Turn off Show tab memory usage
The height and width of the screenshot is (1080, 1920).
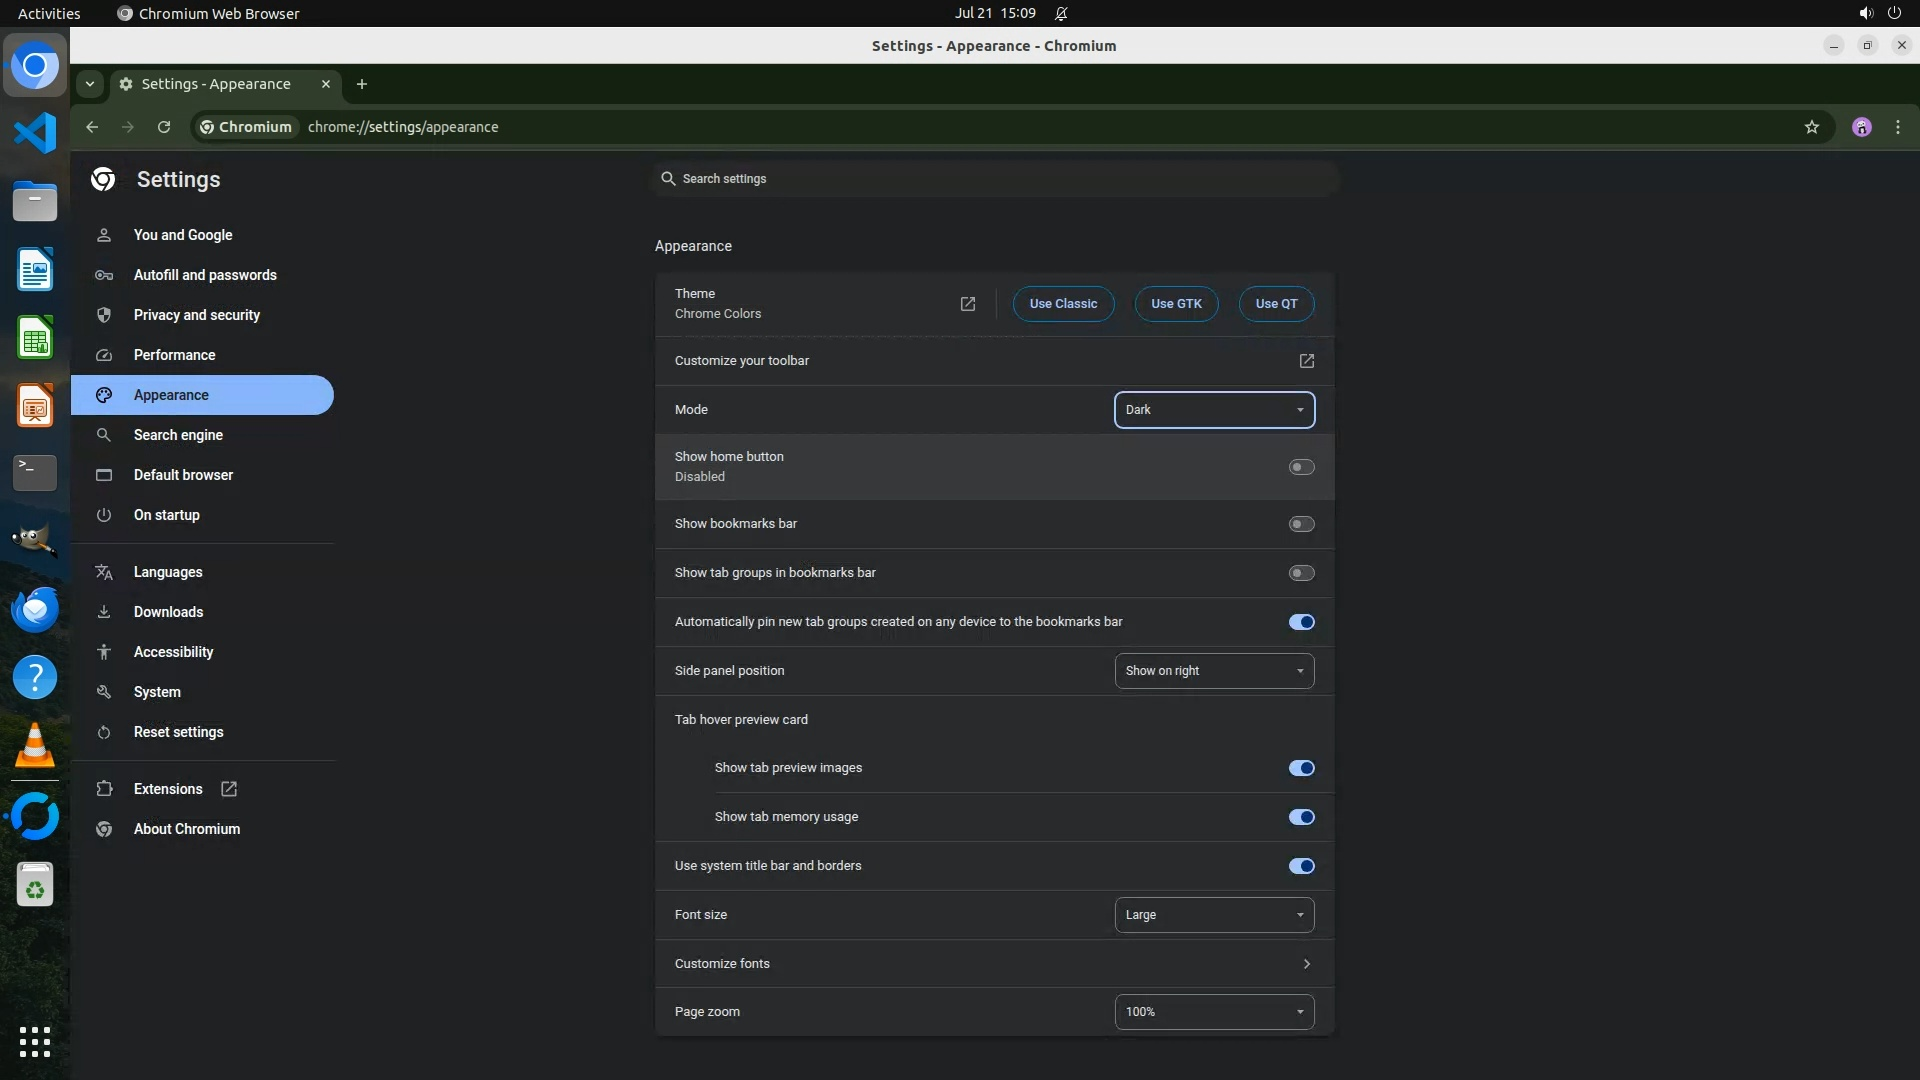[1301, 817]
